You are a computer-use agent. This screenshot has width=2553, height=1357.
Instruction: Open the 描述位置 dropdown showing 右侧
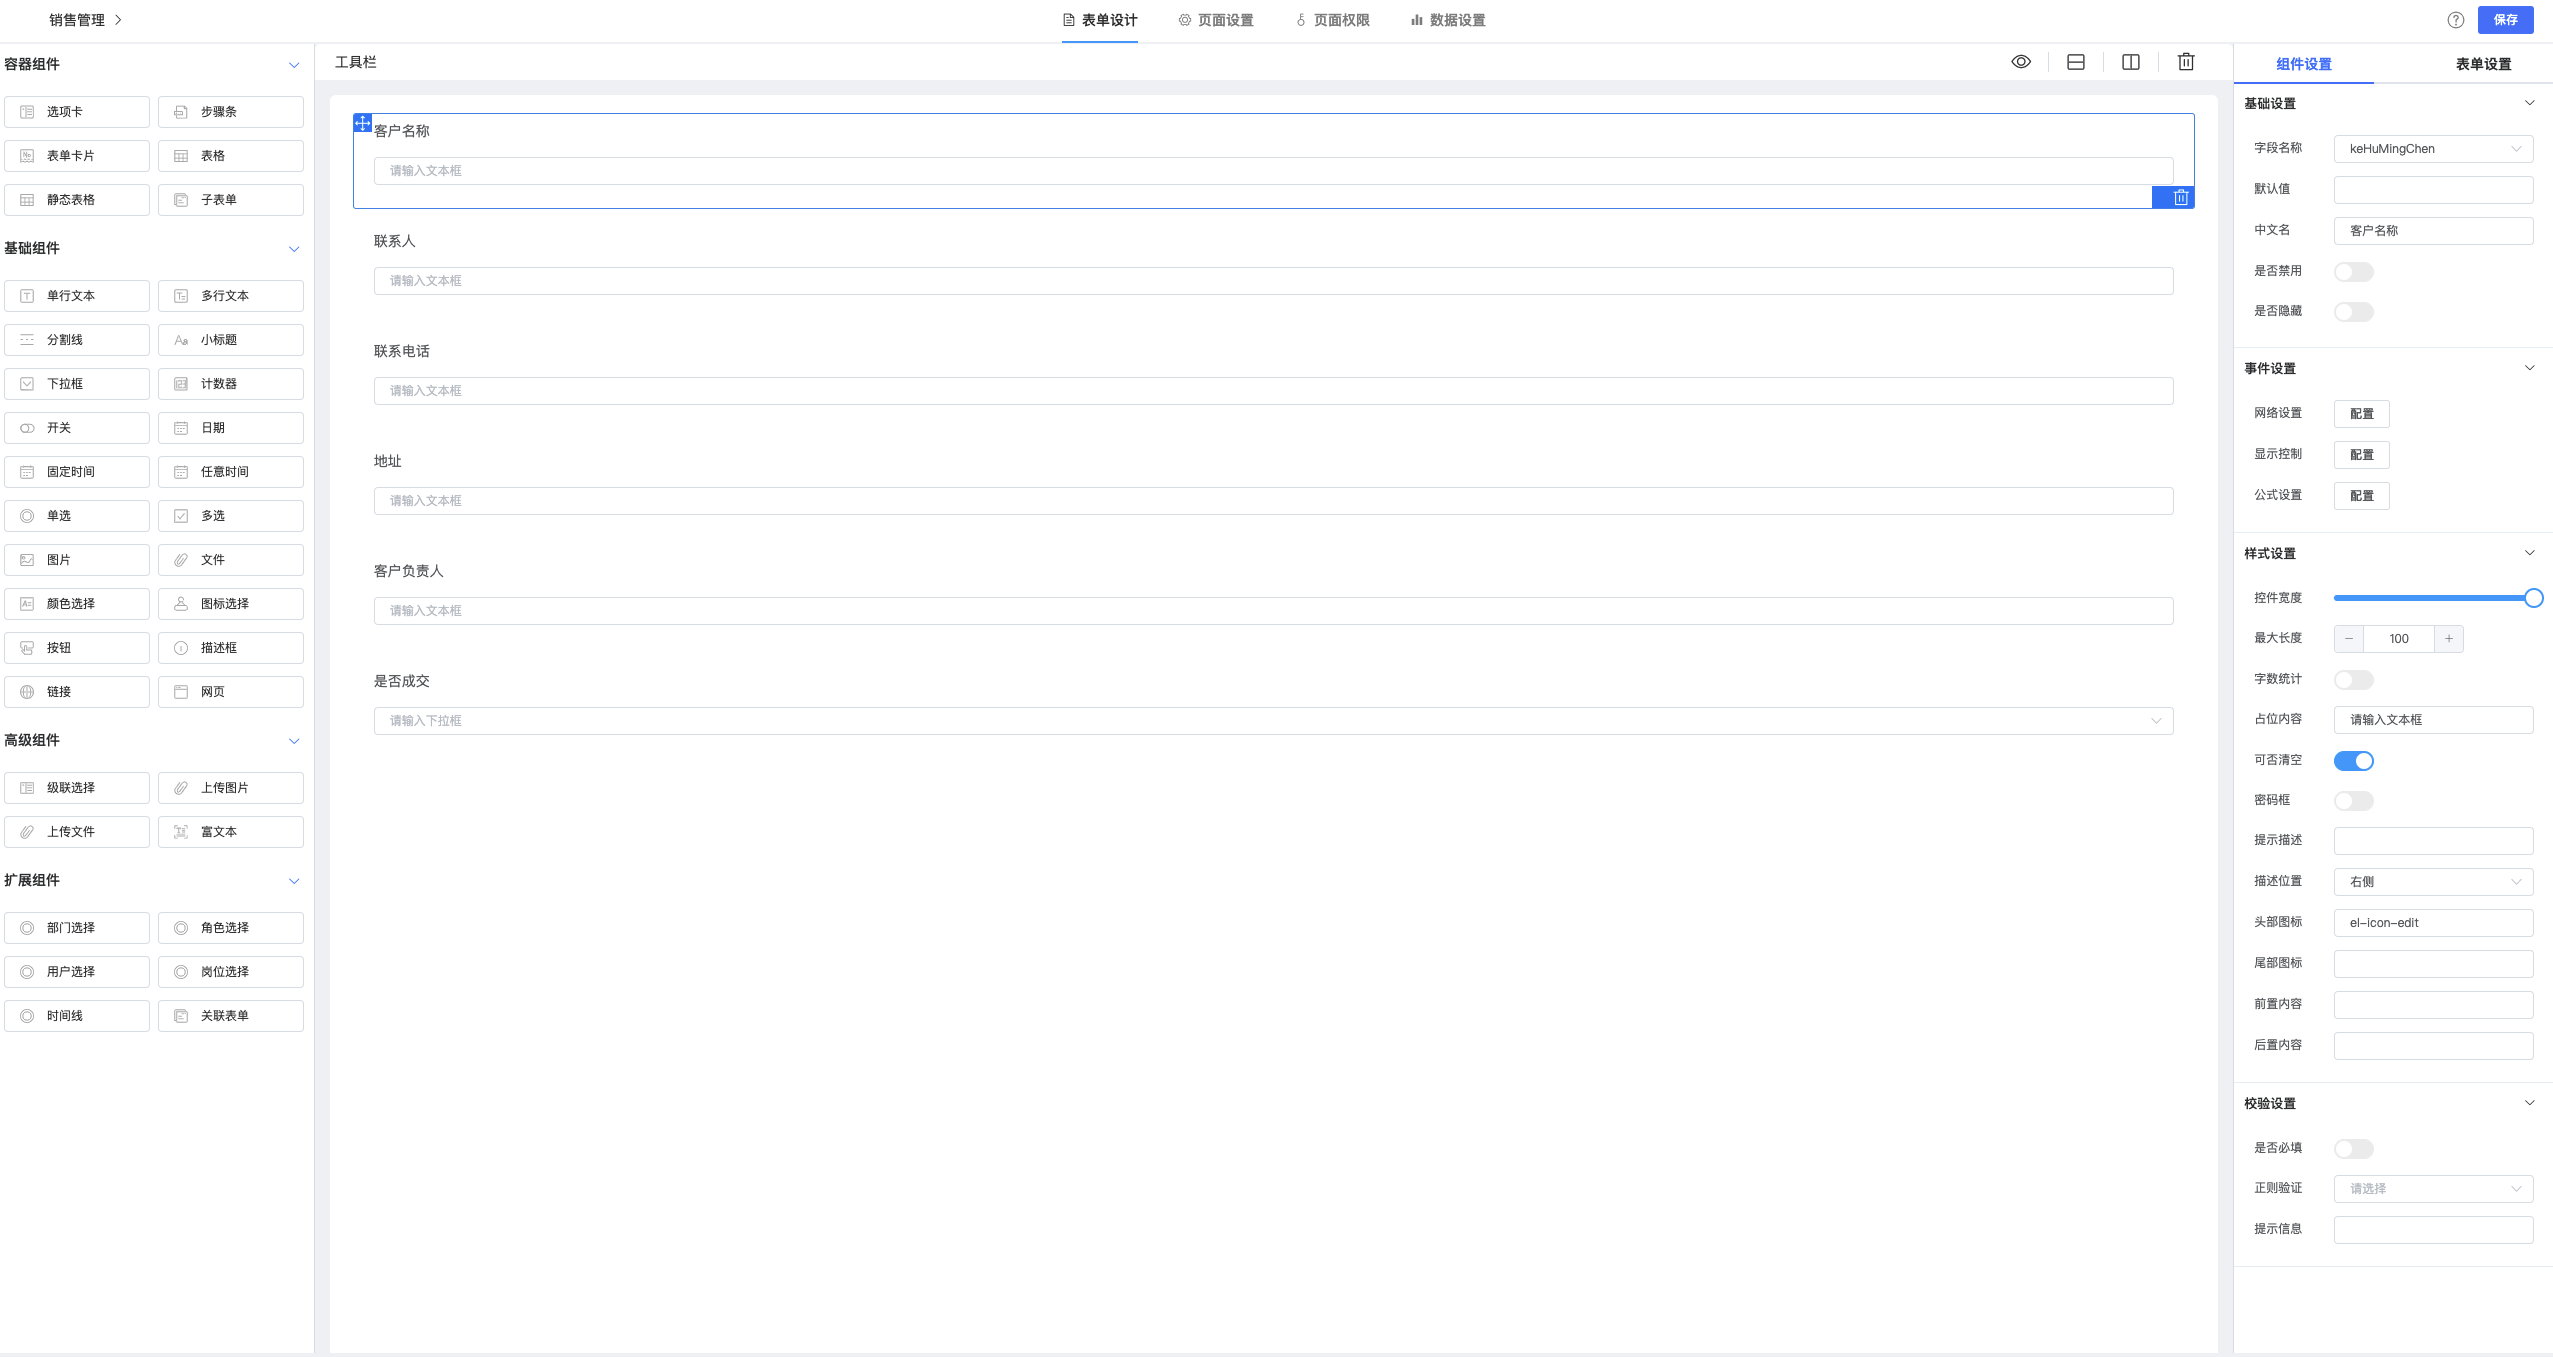[x=2433, y=882]
